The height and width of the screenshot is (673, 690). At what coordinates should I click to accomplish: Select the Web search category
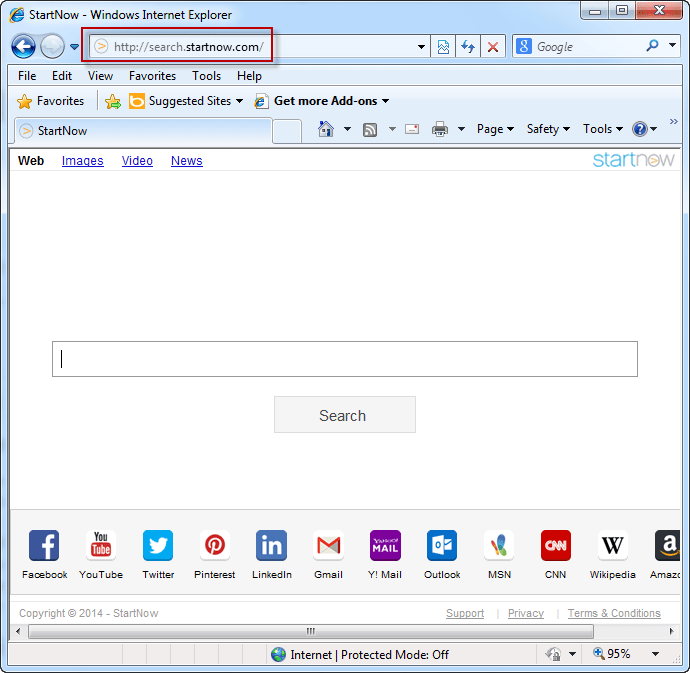pyautogui.click(x=31, y=161)
